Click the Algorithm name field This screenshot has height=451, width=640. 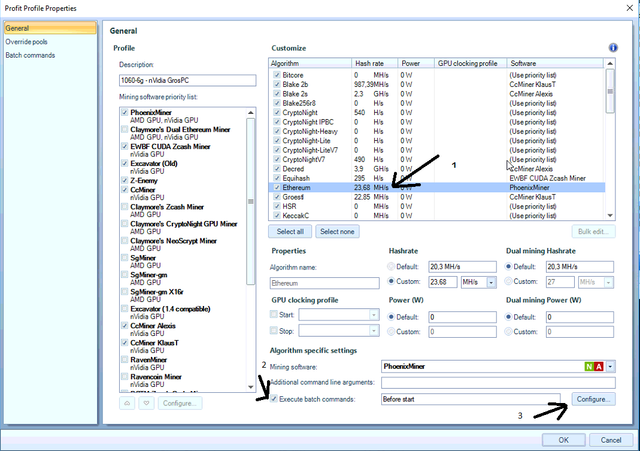[324, 283]
